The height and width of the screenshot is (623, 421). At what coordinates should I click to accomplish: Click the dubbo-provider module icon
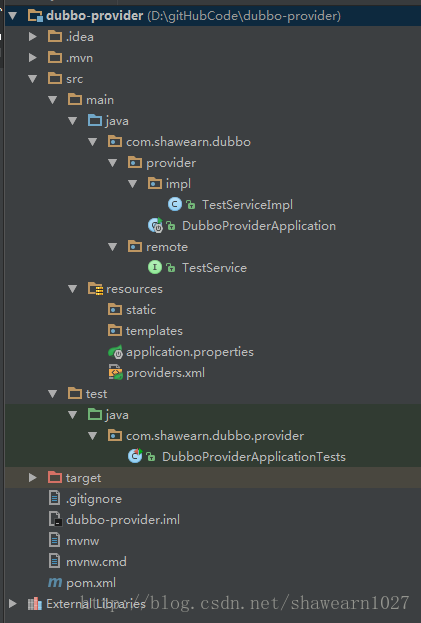(x=35, y=16)
